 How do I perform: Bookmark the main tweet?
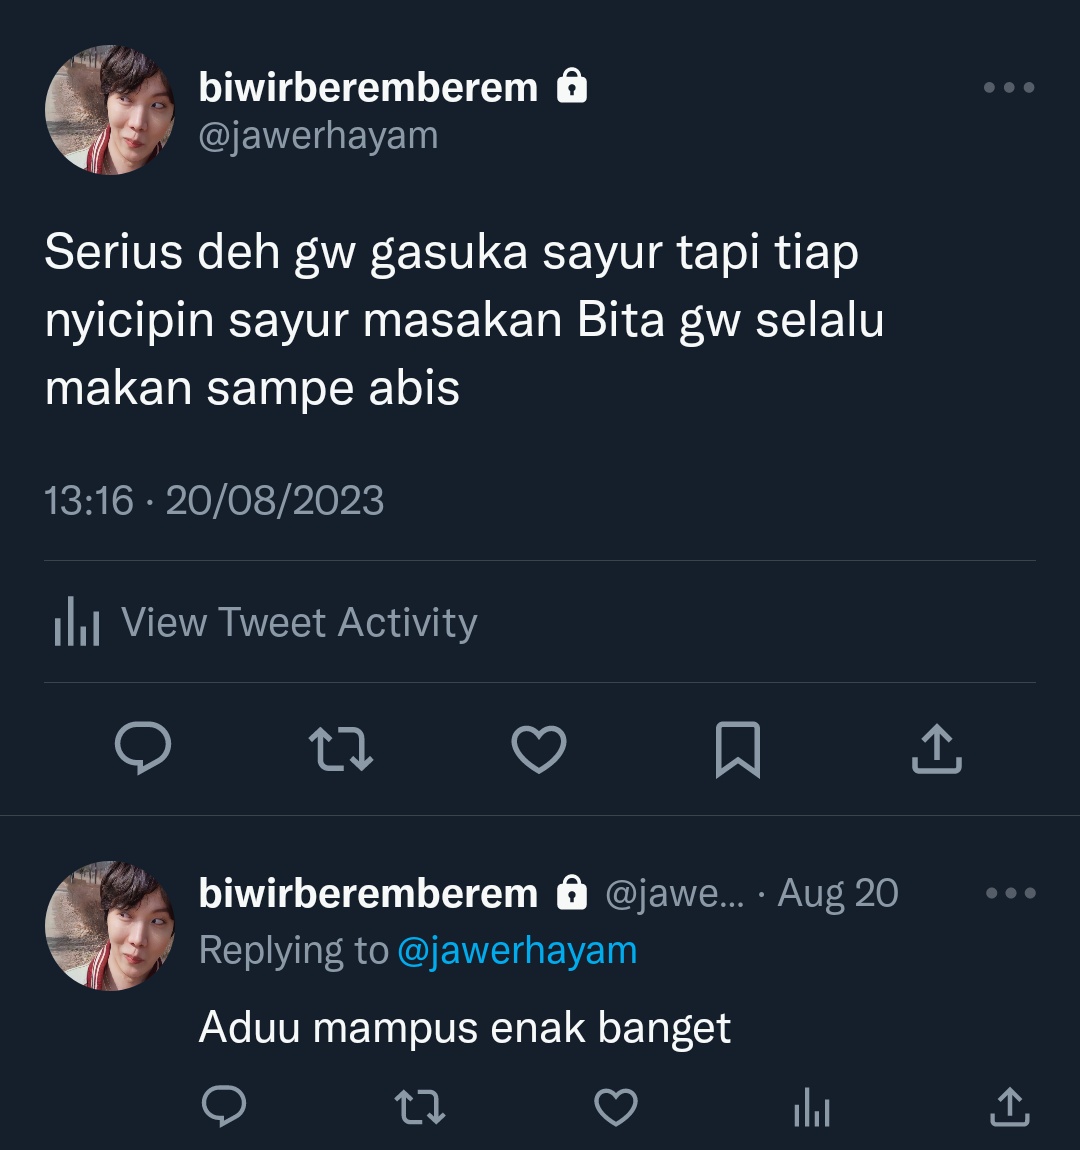(x=738, y=750)
